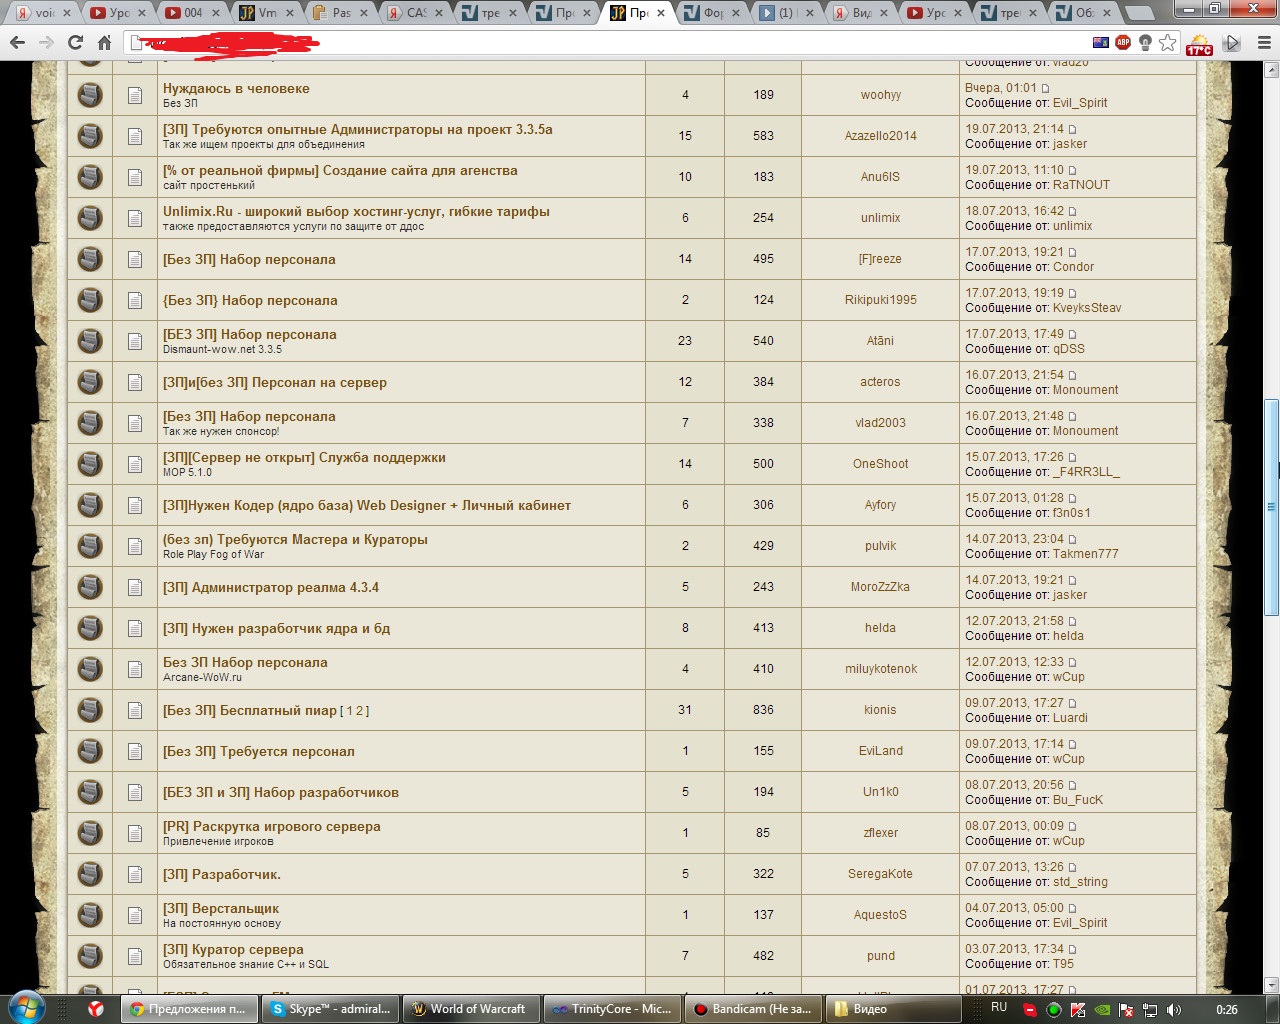This screenshot has height=1024, width=1280.
Task: Click the reply count 31 for 'Бесплатный пиар'
Action: (685, 710)
